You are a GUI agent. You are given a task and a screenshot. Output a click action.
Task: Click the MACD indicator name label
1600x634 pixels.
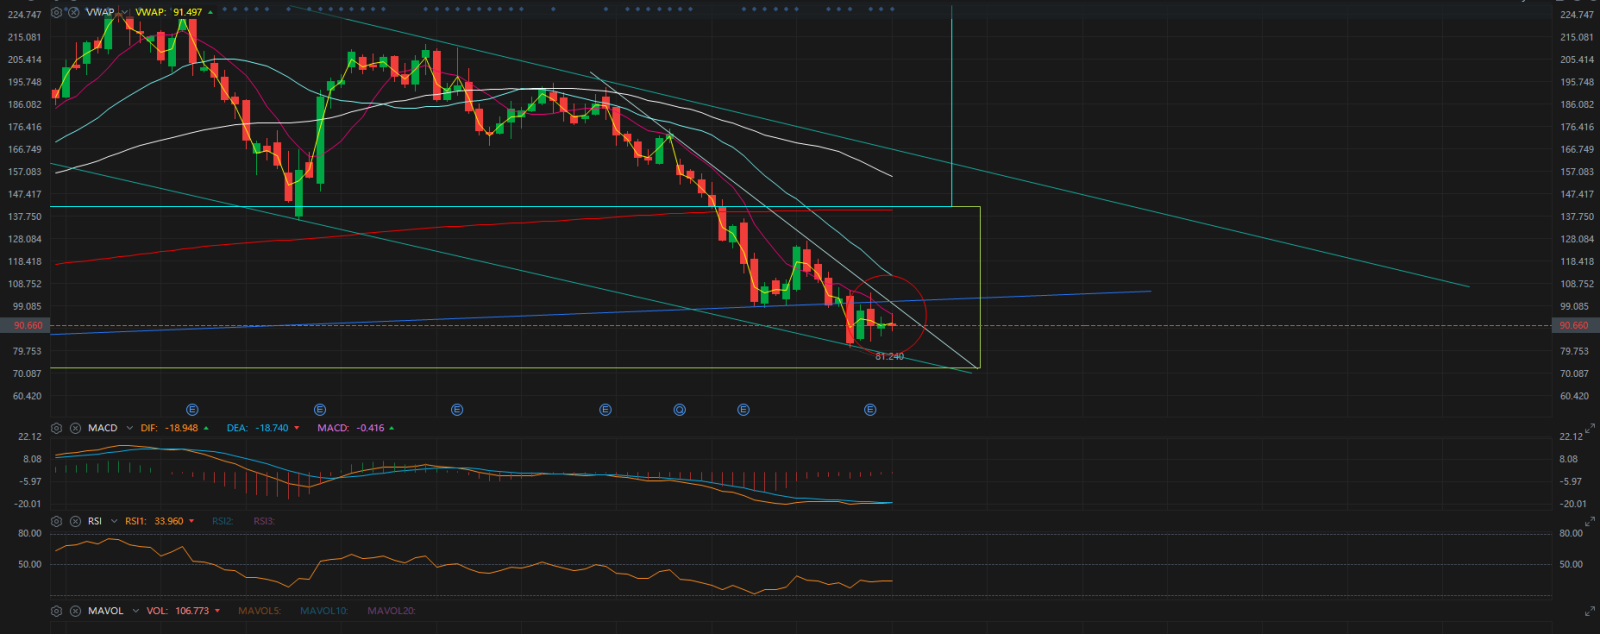tap(103, 428)
